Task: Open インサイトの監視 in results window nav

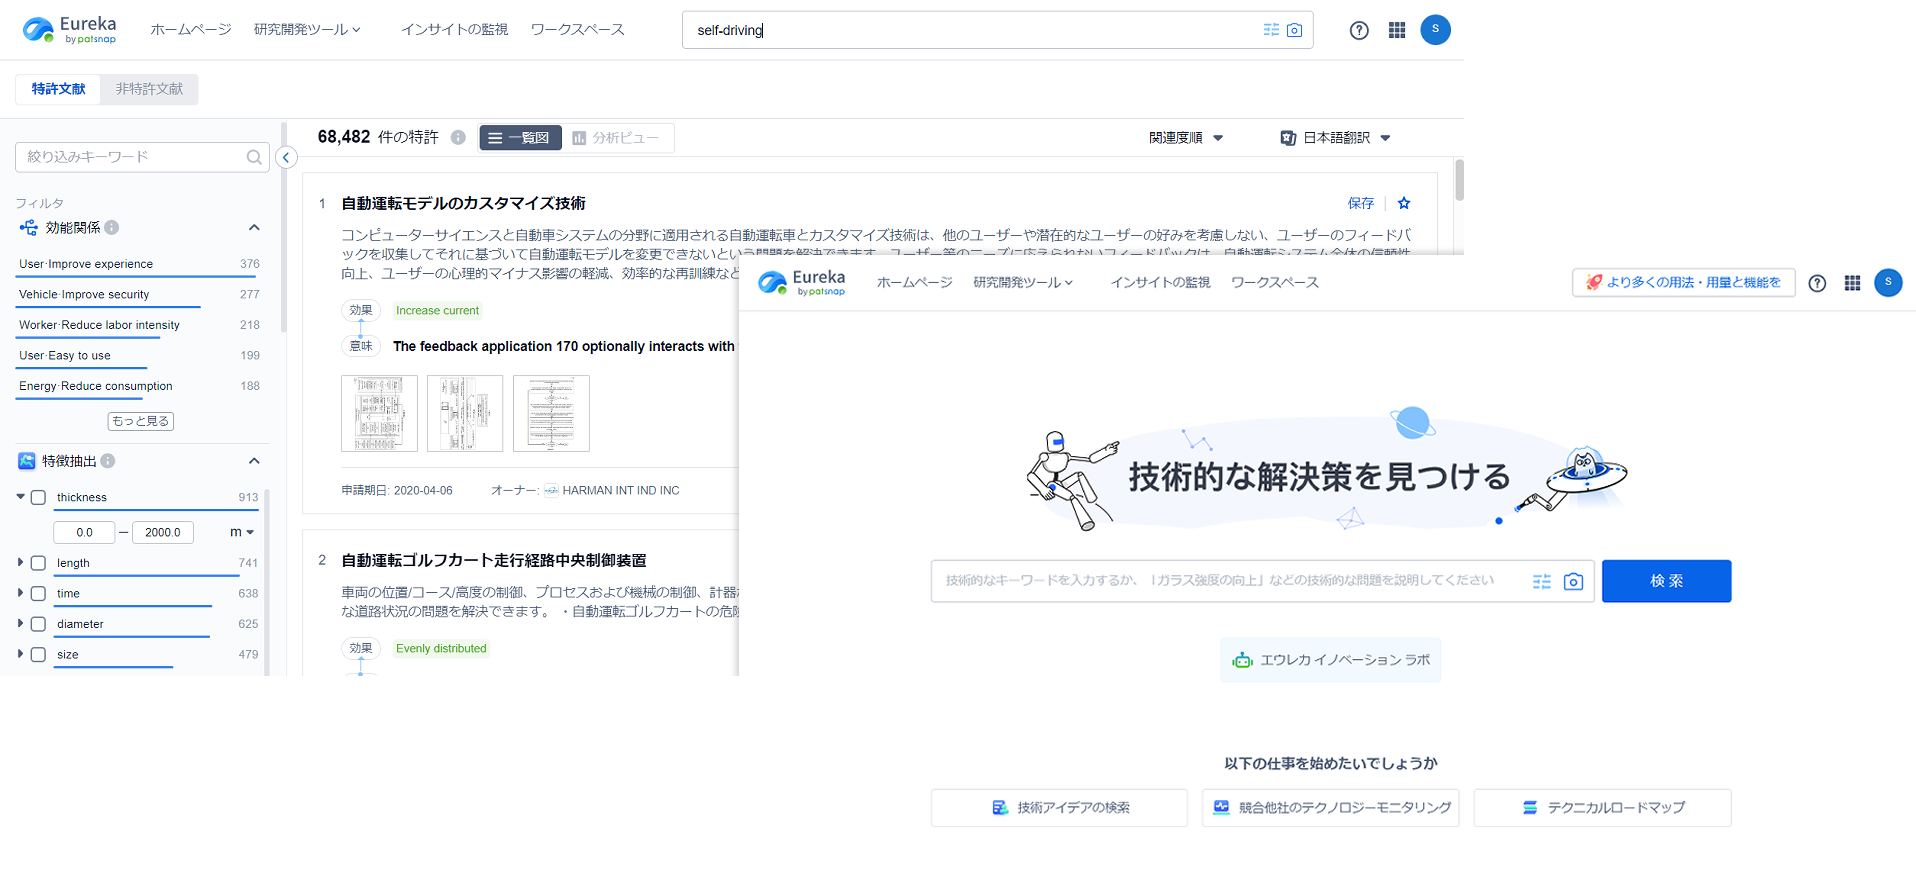Action: (455, 30)
